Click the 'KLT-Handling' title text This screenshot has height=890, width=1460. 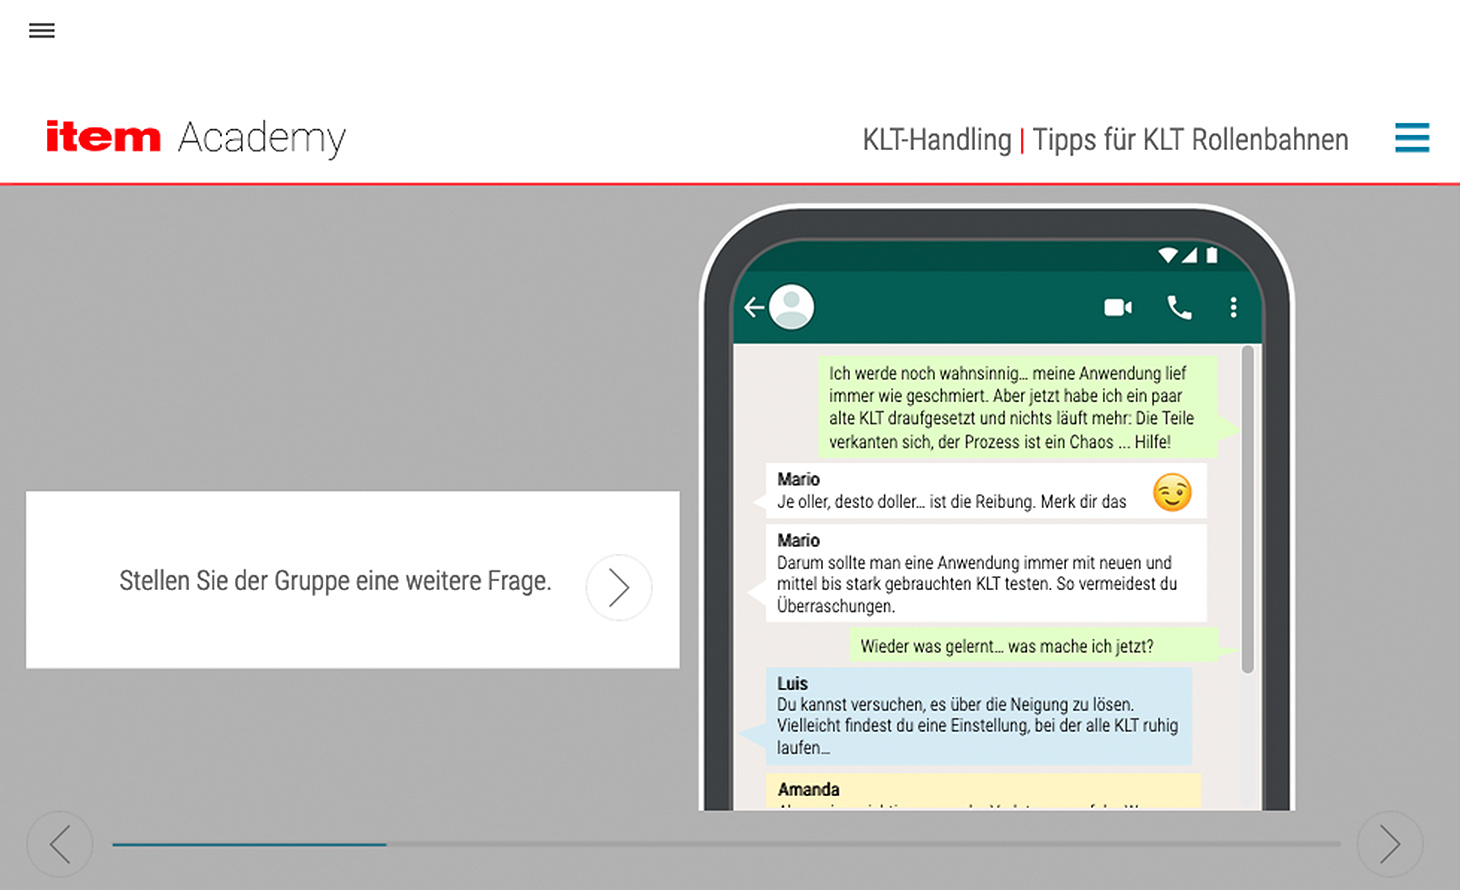pyautogui.click(x=937, y=139)
